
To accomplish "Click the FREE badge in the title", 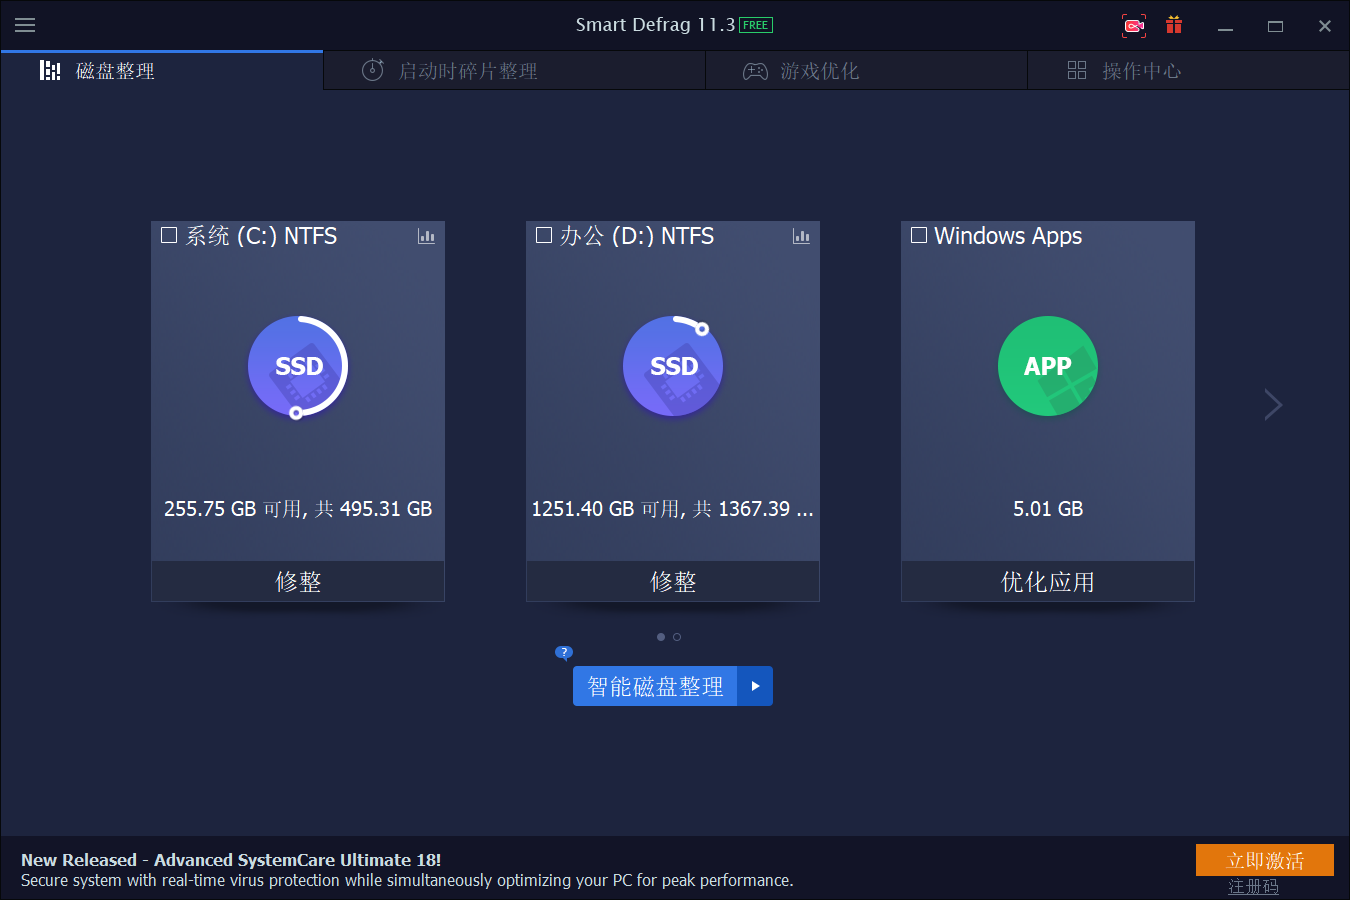I will [x=757, y=24].
